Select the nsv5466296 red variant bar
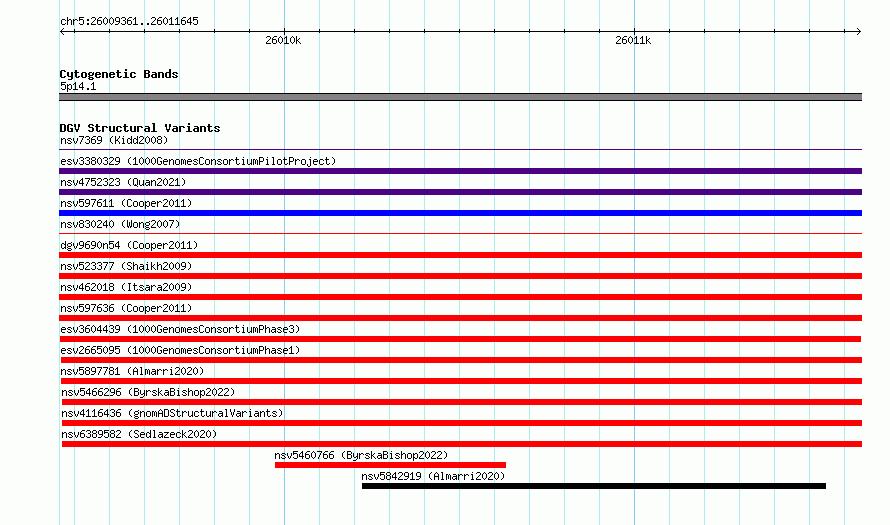 click(x=461, y=402)
